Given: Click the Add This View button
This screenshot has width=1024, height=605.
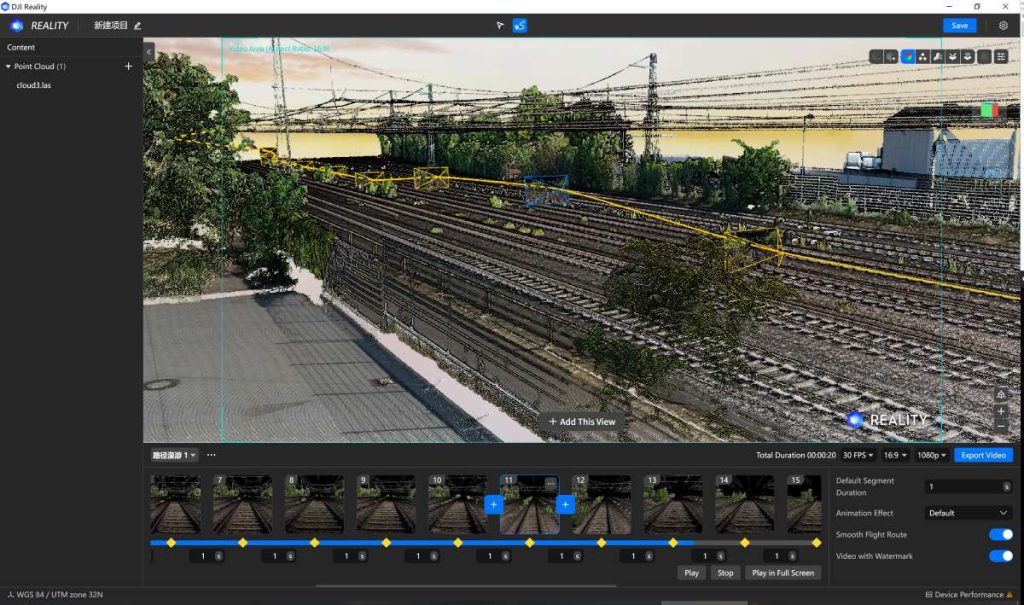Looking at the screenshot, I should tap(581, 422).
